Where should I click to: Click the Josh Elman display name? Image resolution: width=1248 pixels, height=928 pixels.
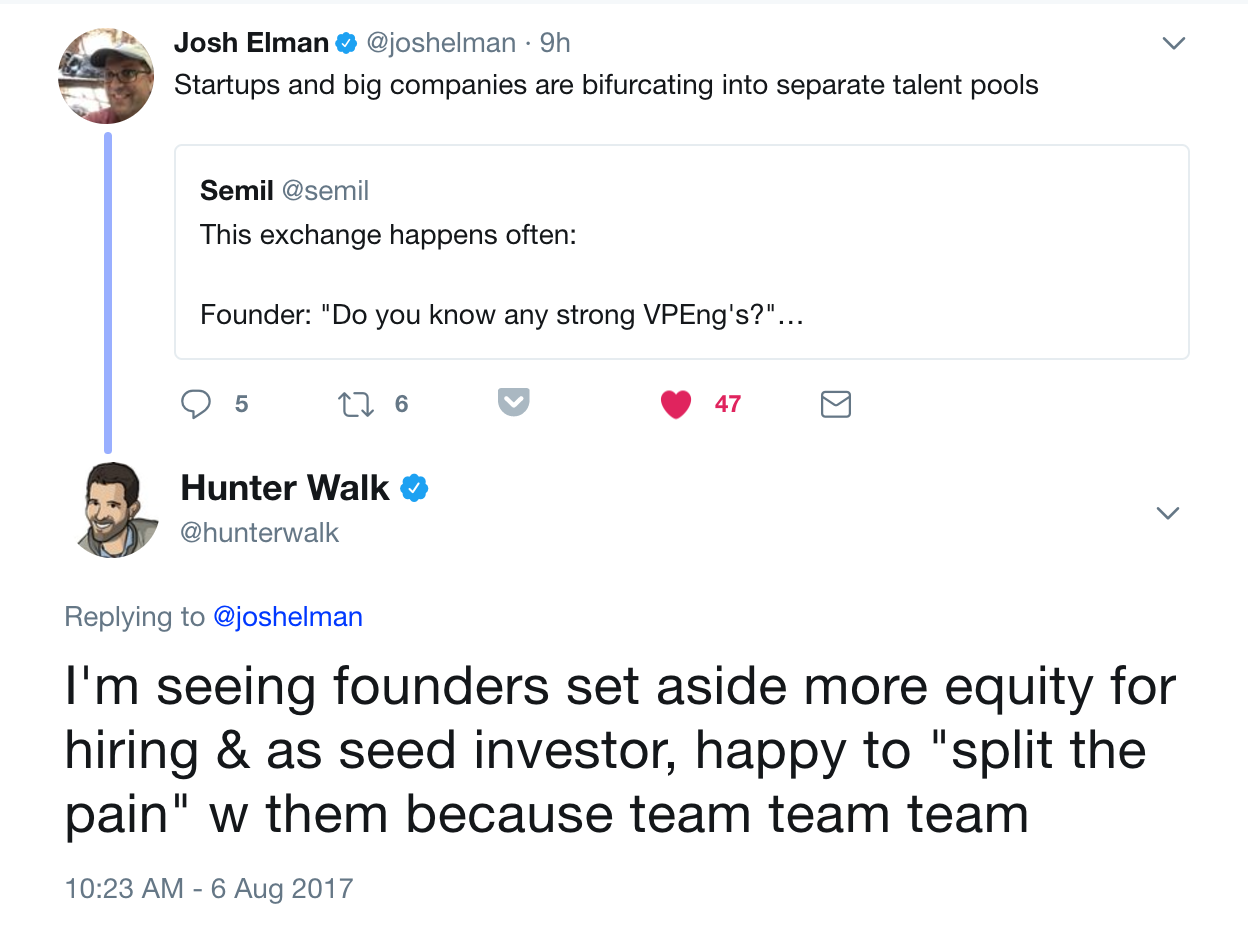[x=251, y=43]
